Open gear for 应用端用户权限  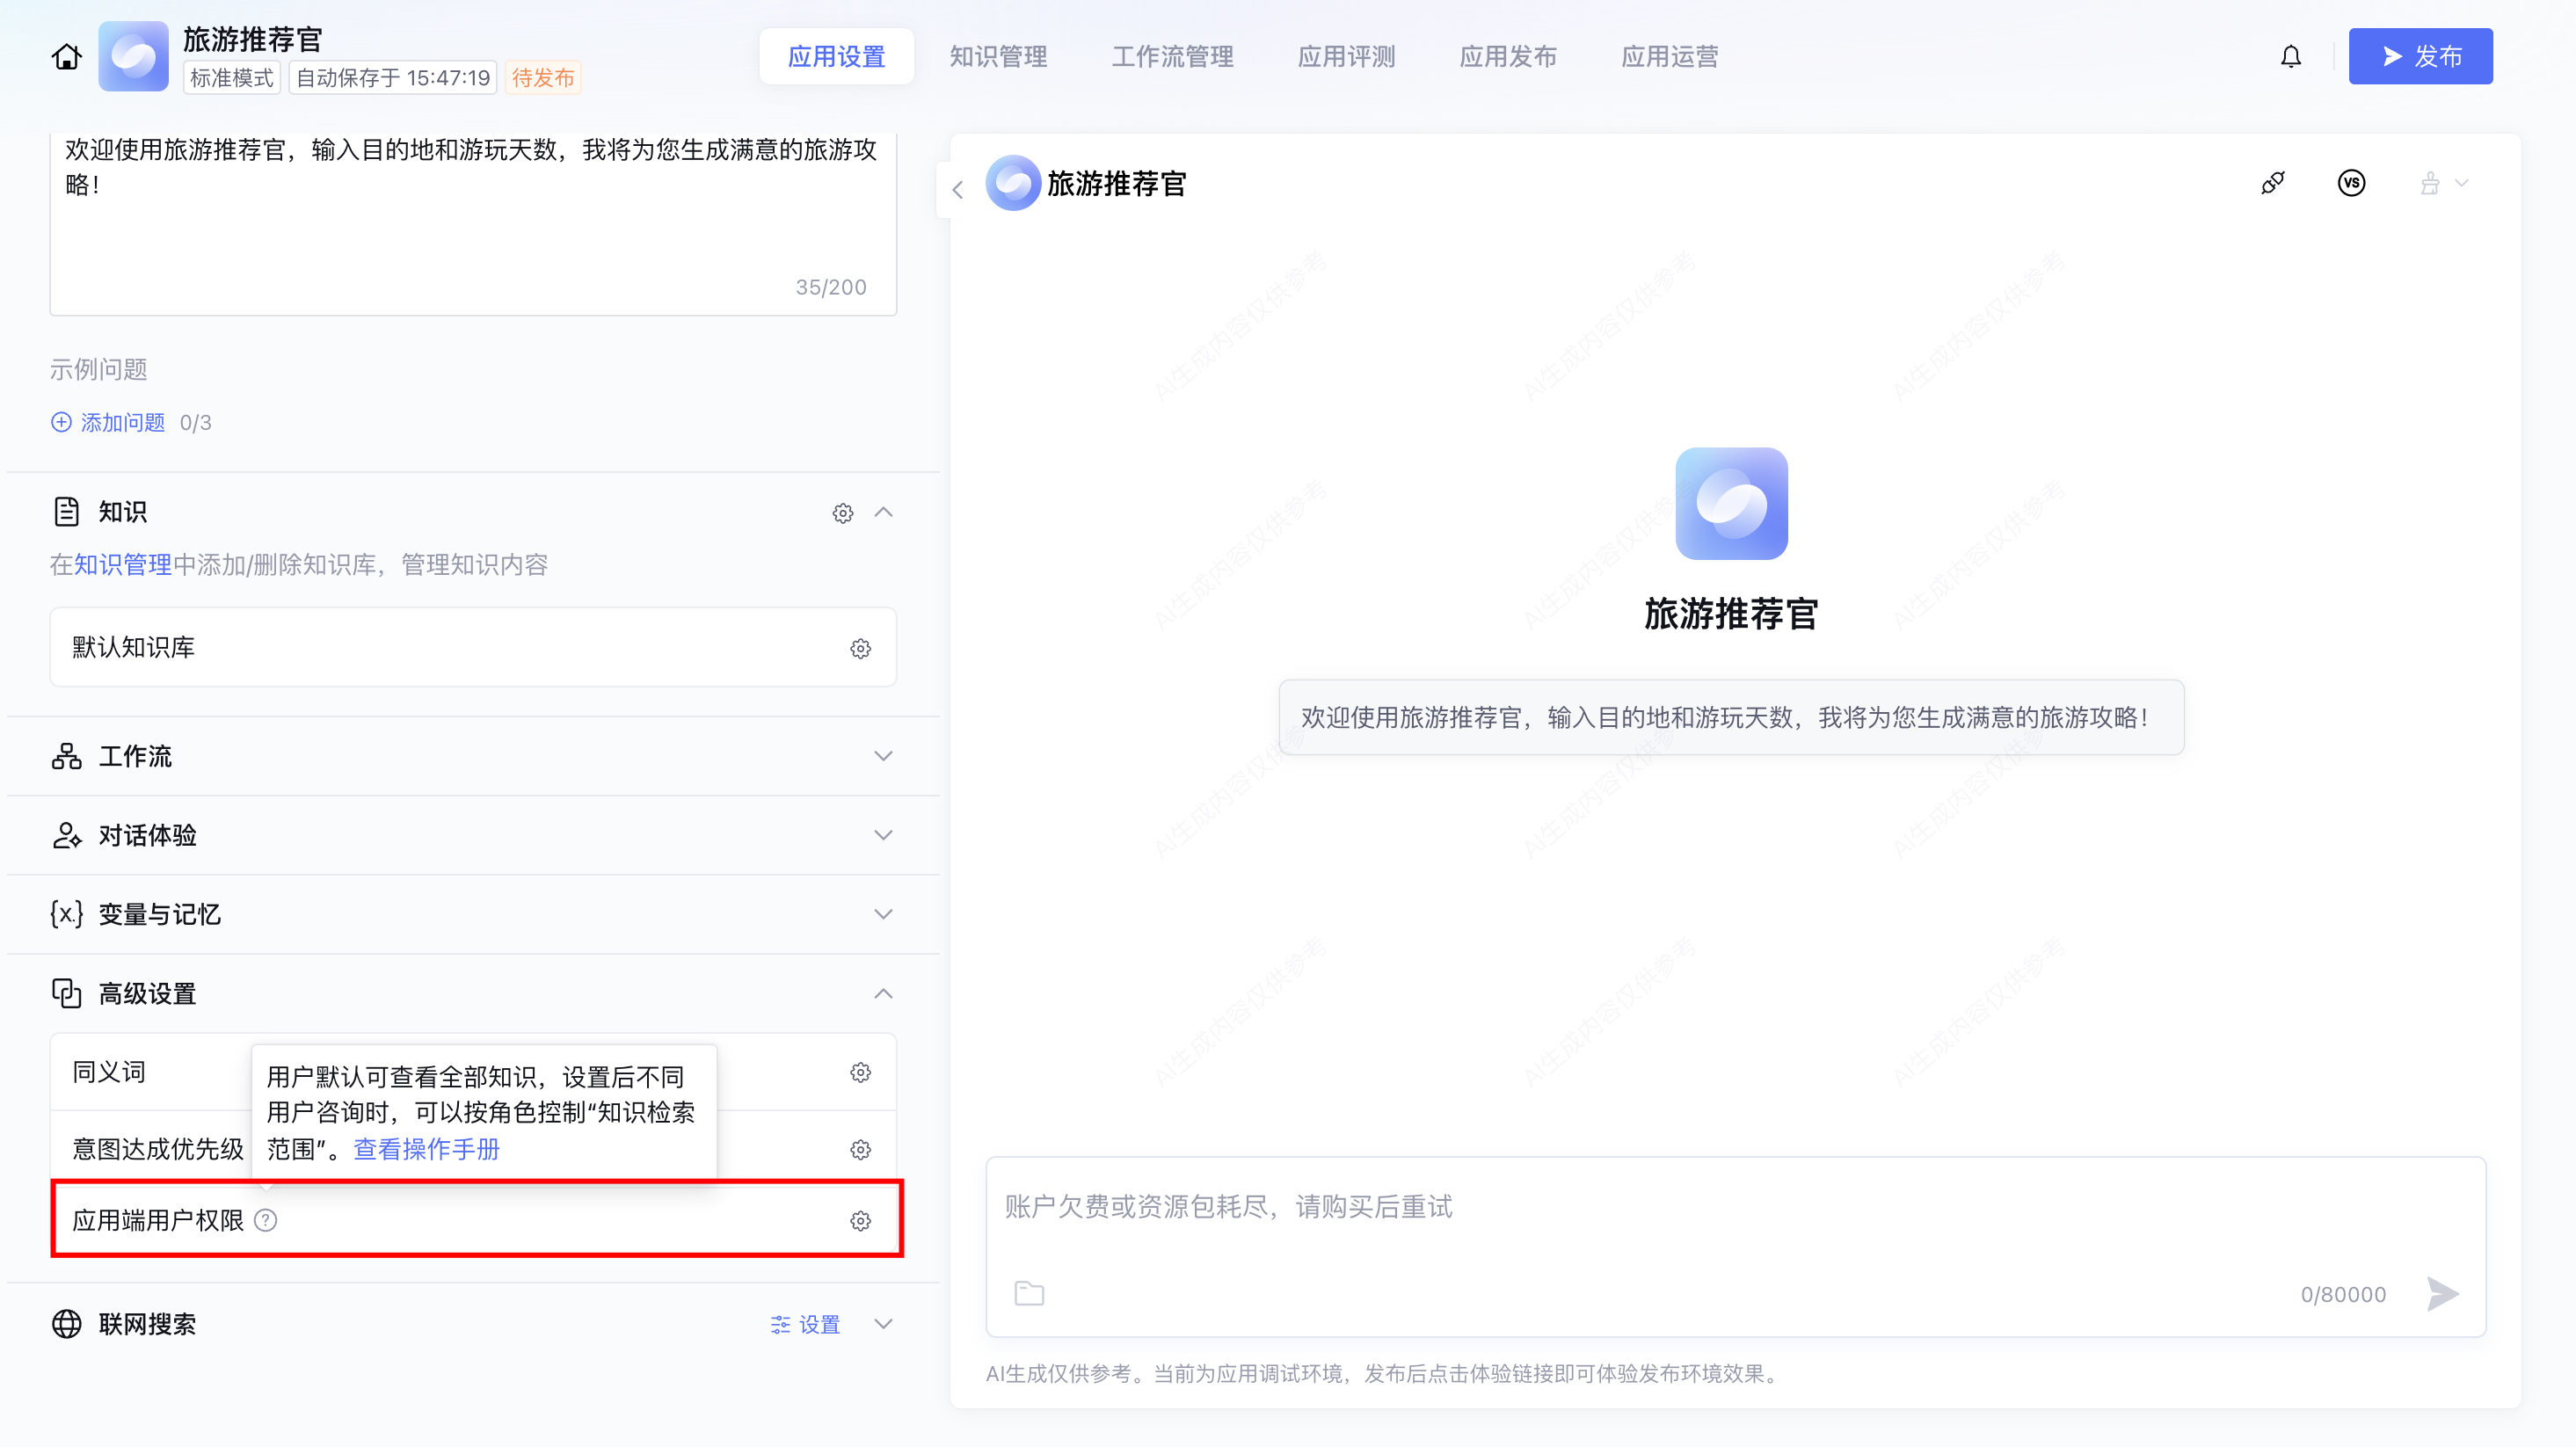tap(860, 1221)
